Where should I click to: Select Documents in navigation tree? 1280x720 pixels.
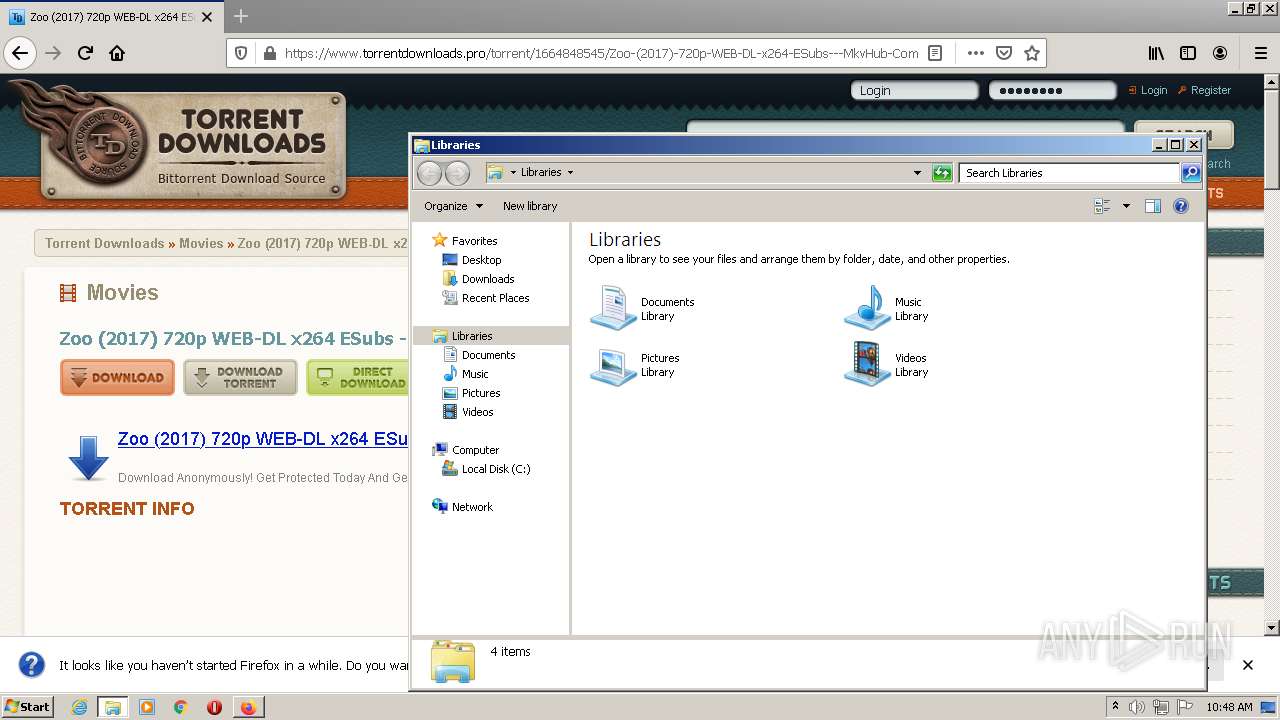tap(488, 355)
